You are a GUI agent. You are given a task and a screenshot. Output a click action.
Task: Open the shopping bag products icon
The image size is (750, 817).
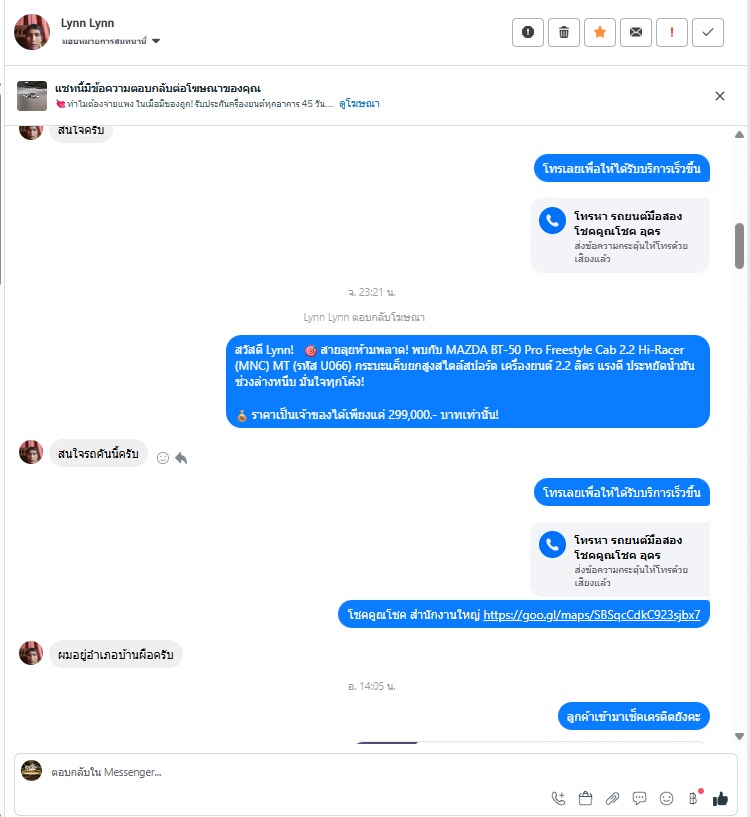[585, 798]
